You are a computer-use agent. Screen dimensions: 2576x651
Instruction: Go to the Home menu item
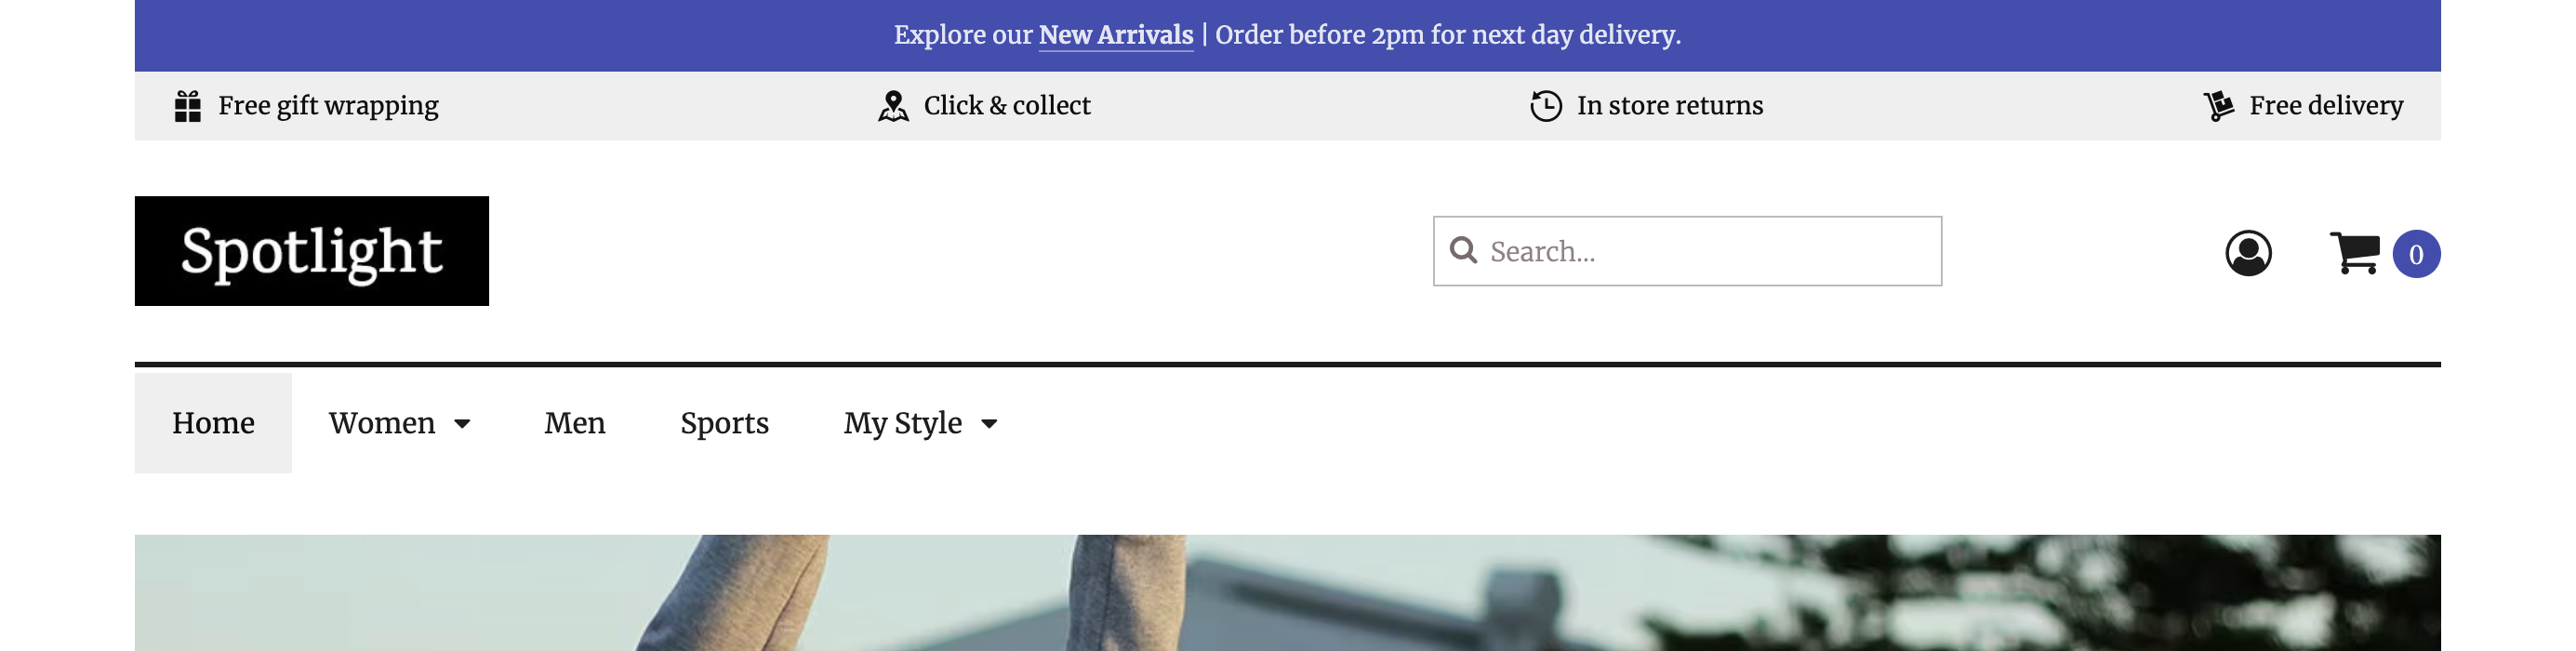point(213,423)
